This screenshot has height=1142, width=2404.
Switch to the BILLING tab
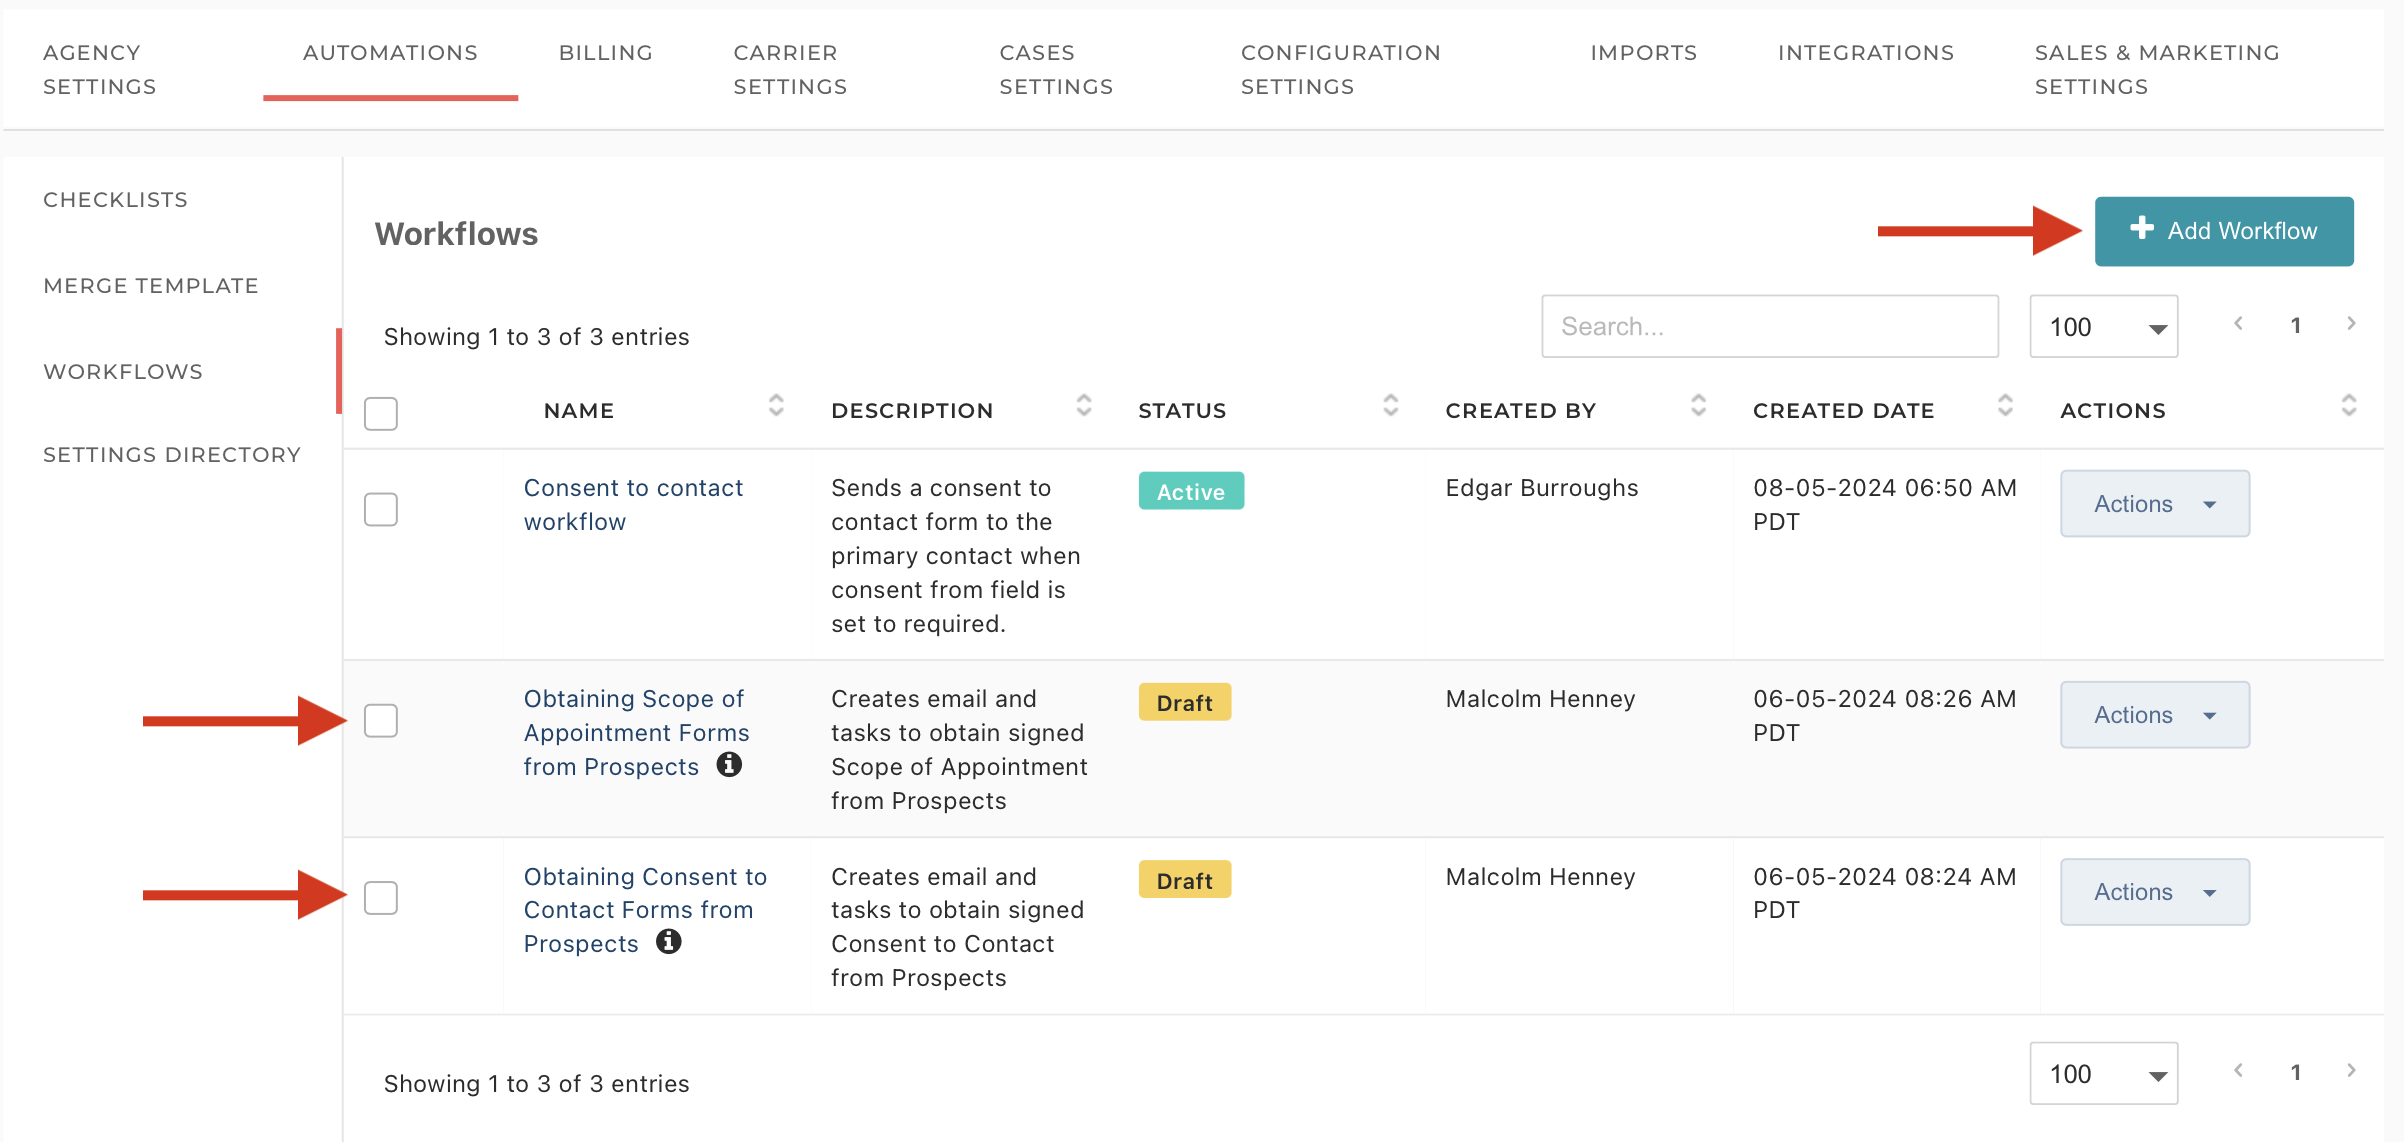pyautogui.click(x=605, y=52)
